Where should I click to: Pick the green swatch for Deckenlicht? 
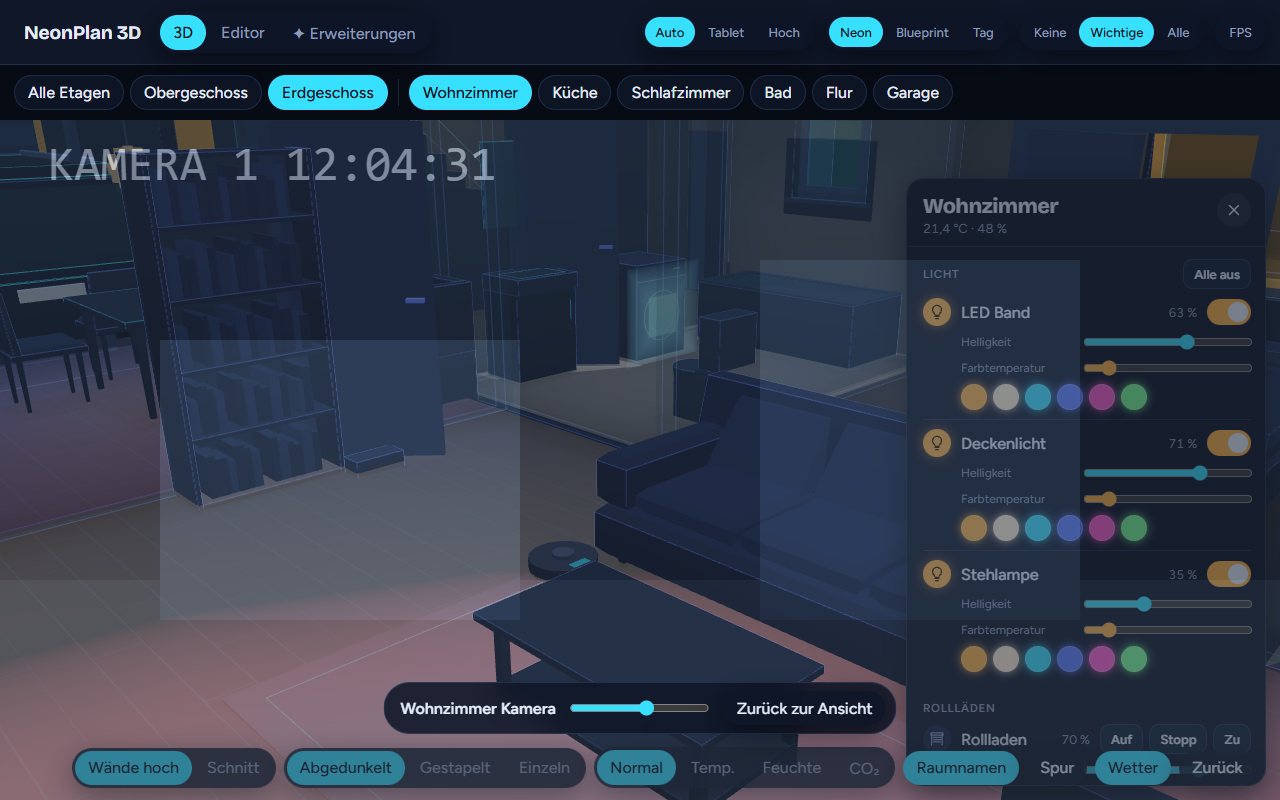[x=1134, y=528]
